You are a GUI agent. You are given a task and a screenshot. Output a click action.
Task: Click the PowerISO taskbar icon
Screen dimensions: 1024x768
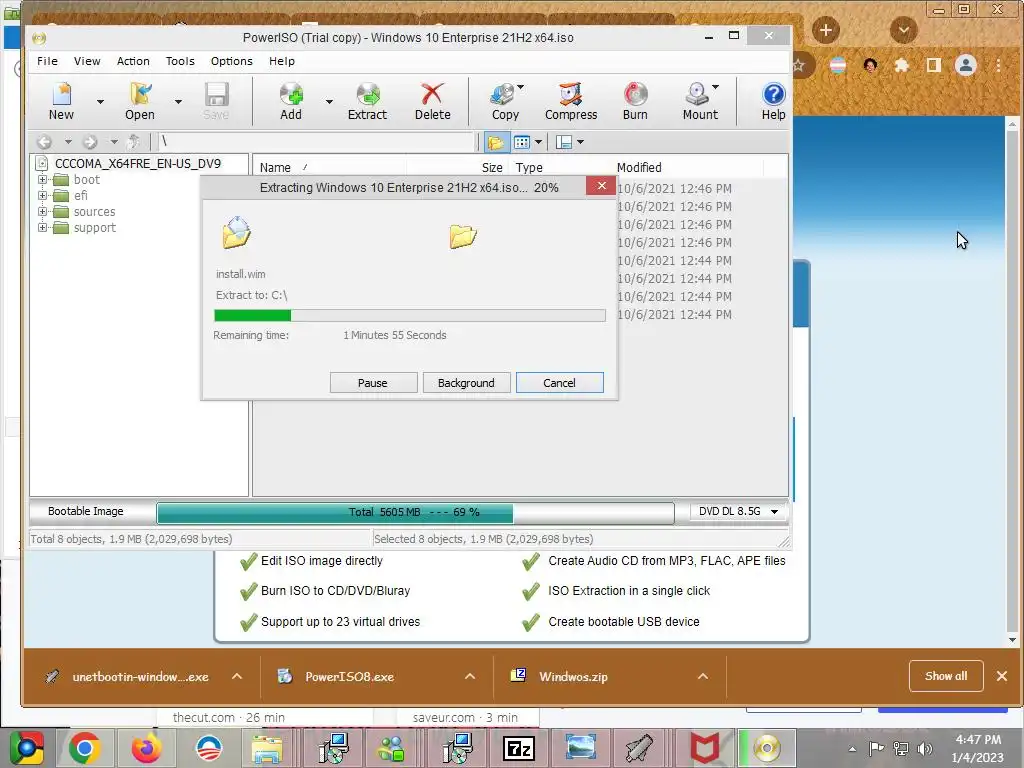(766, 748)
